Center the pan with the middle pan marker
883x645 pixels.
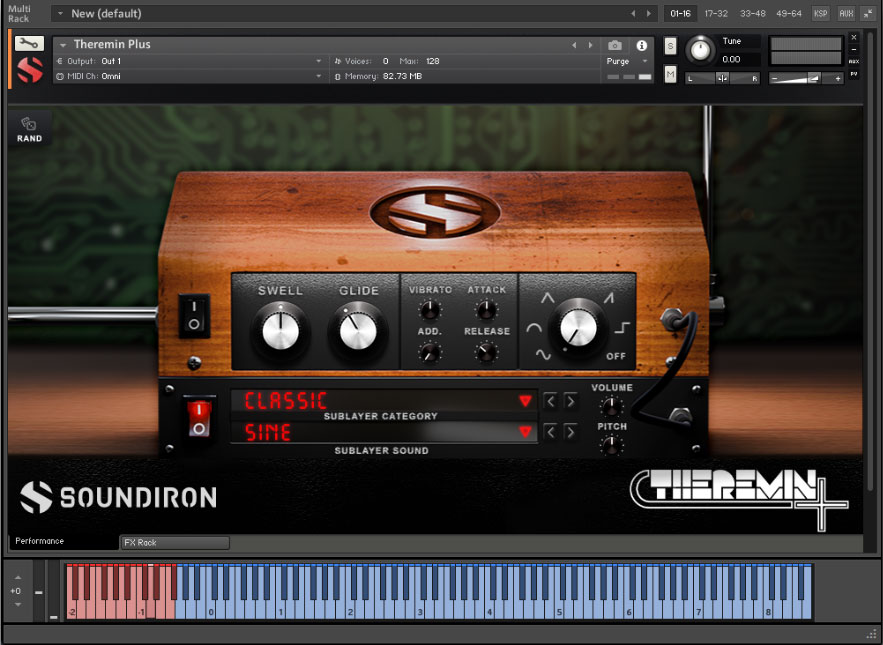[x=723, y=79]
